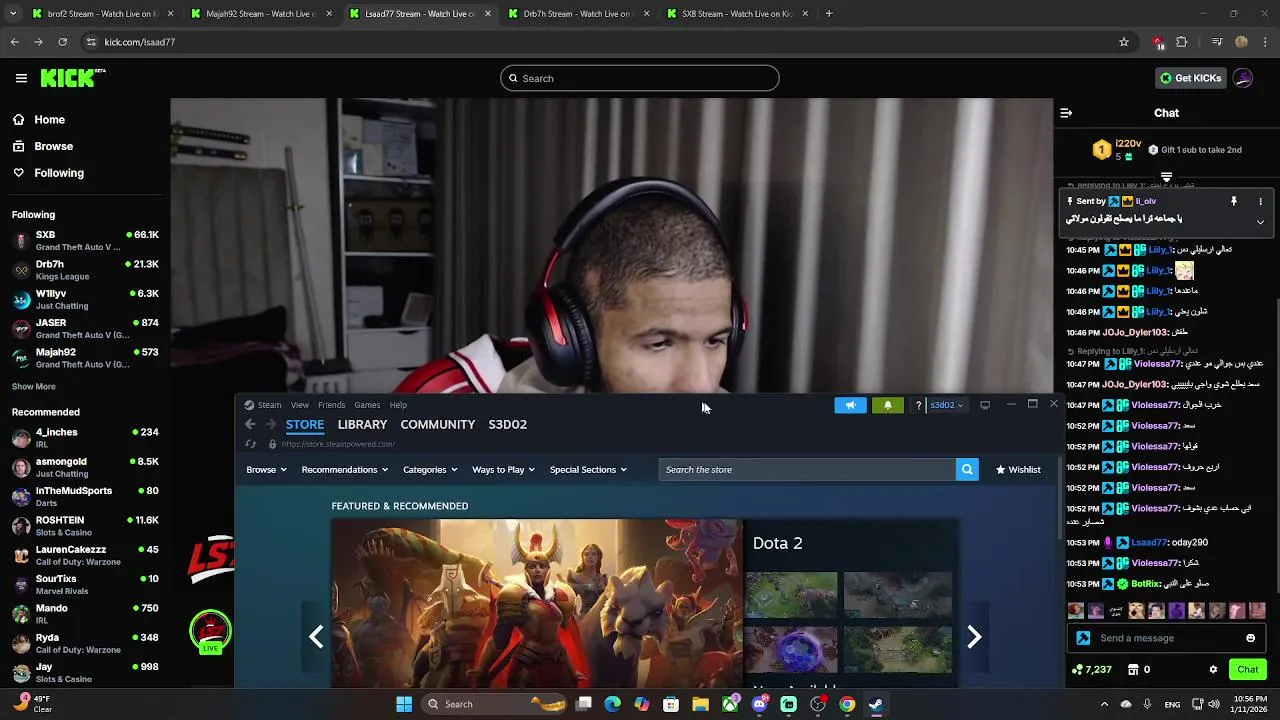Open the Recommendations dropdown in Steam store

pyautogui.click(x=345, y=470)
